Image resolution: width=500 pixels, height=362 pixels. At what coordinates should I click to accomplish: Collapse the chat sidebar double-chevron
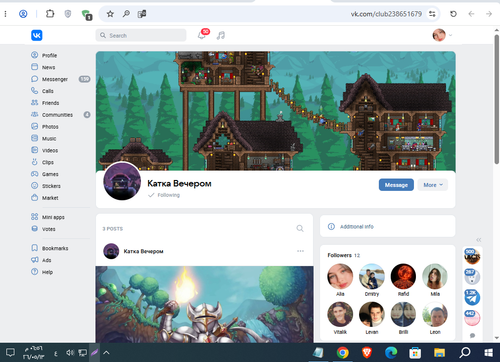pos(479,240)
